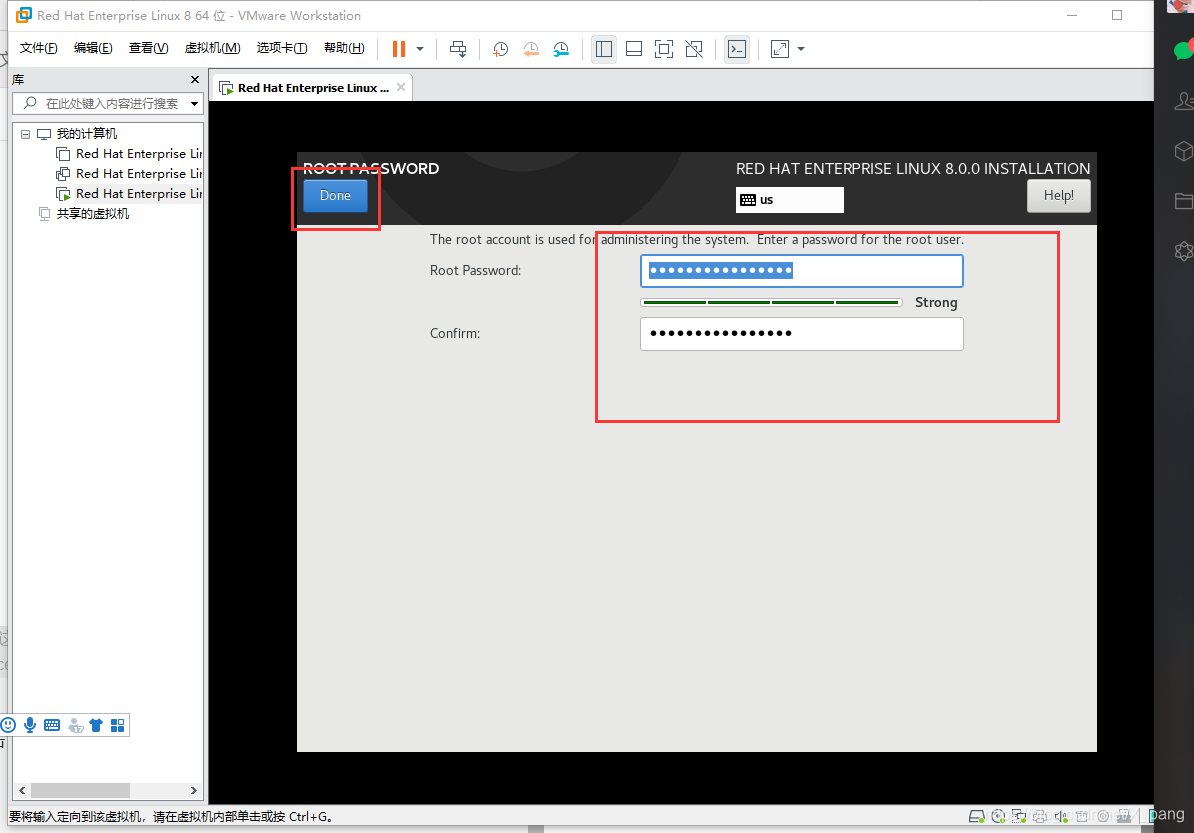Image resolution: width=1194 pixels, height=833 pixels.
Task: Open the 虚拟机(M) menu
Action: click(x=212, y=48)
